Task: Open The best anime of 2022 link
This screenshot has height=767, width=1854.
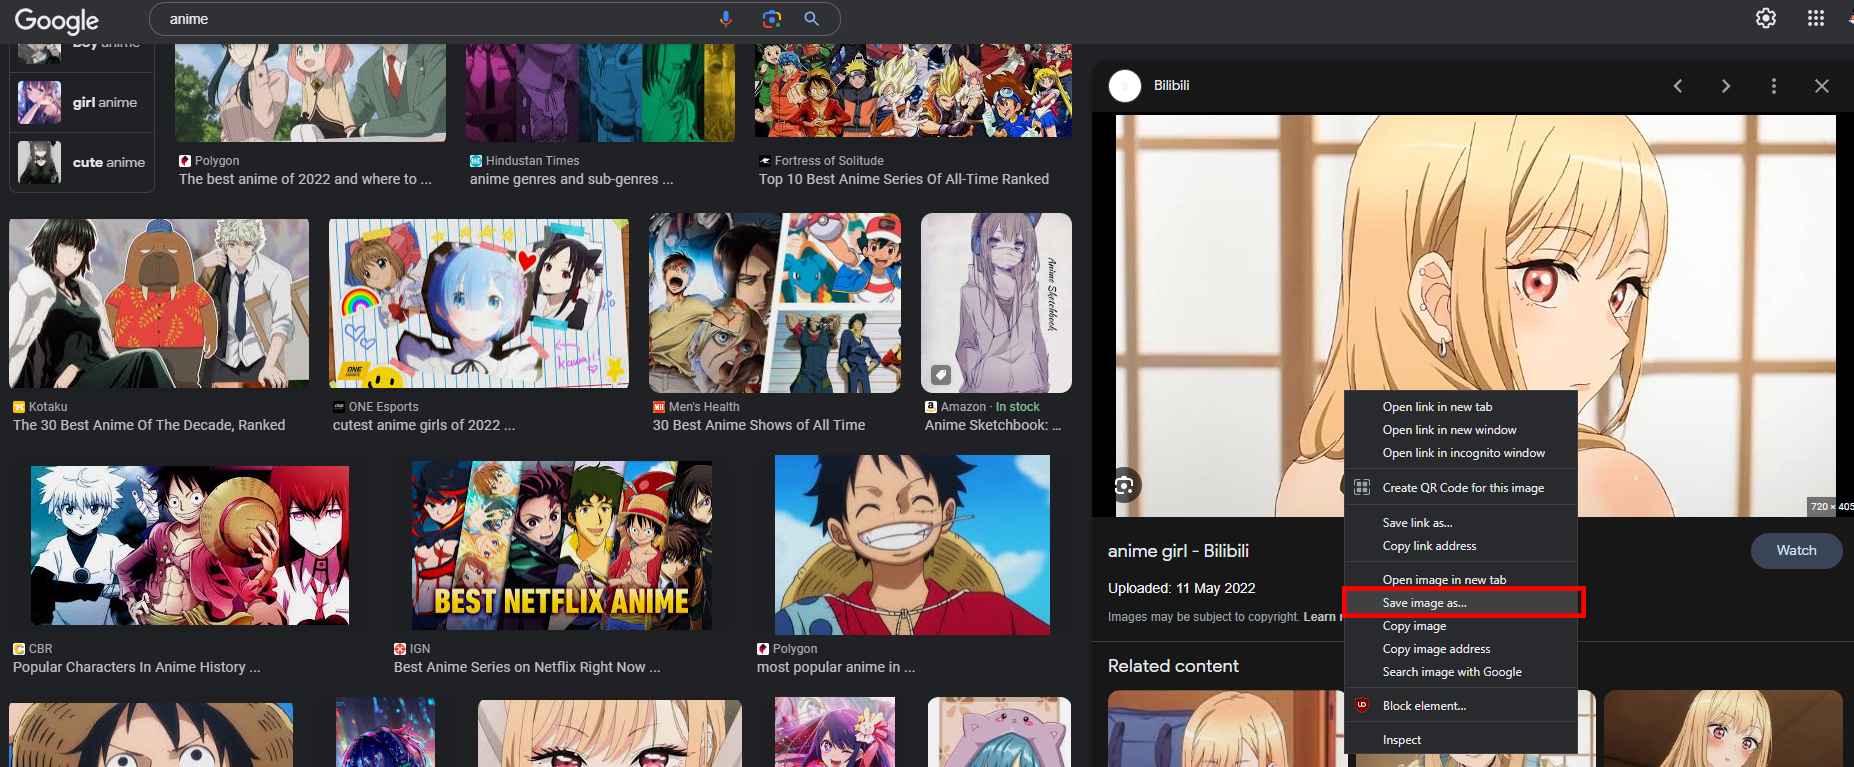Action: click(305, 179)
